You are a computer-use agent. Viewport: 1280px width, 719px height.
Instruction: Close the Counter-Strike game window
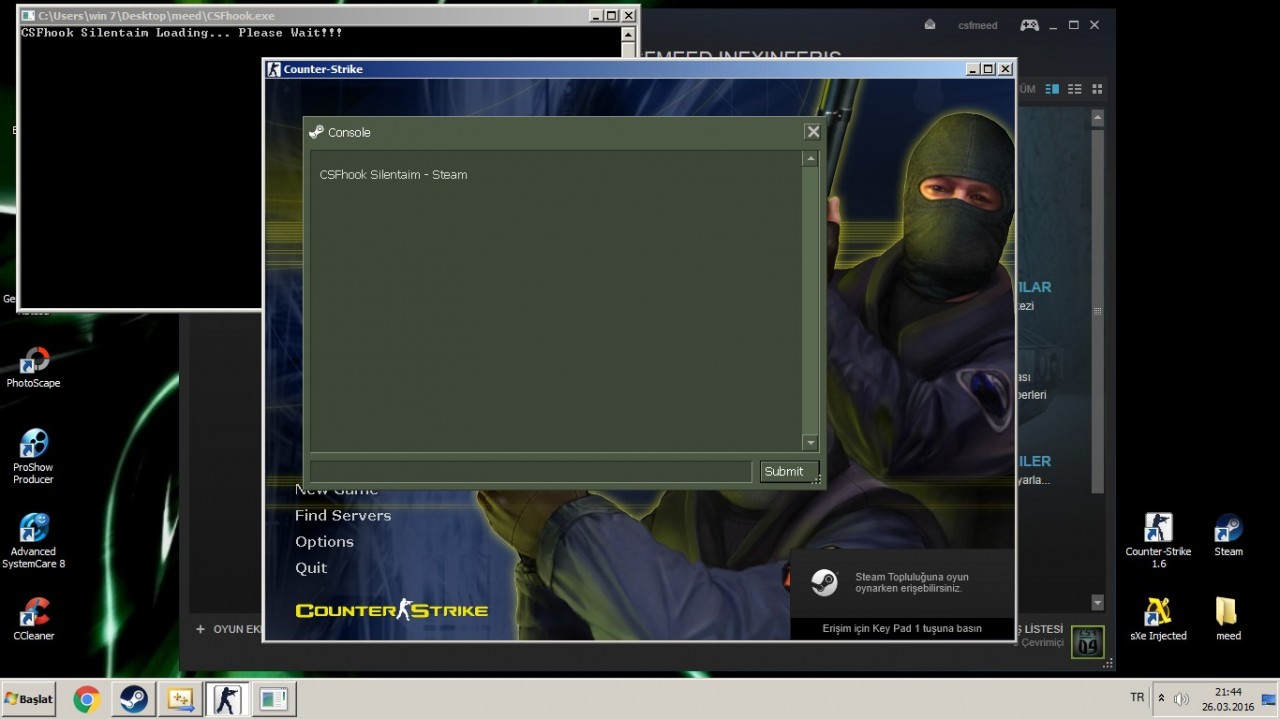click(1005, 69)
